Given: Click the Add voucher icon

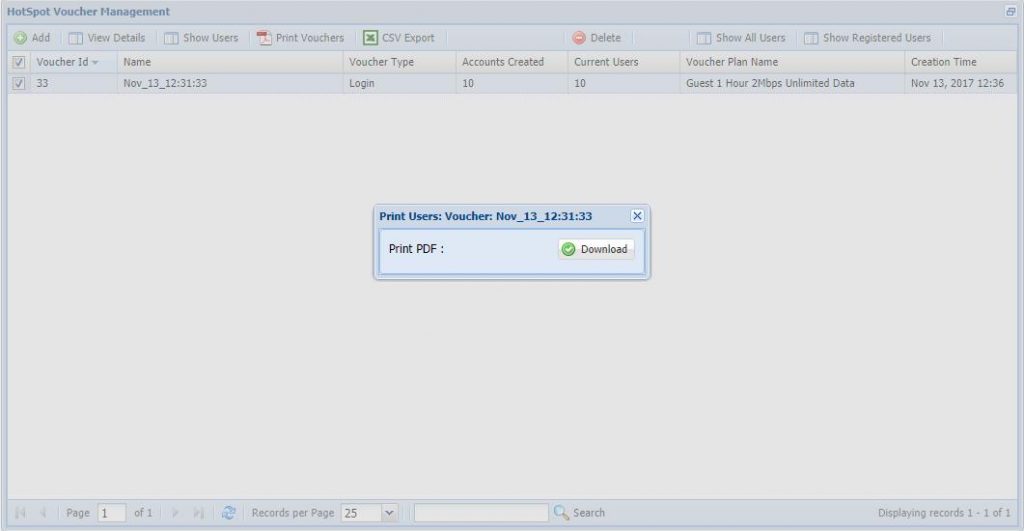Looking at the screenshot, I should pos(20,38).
